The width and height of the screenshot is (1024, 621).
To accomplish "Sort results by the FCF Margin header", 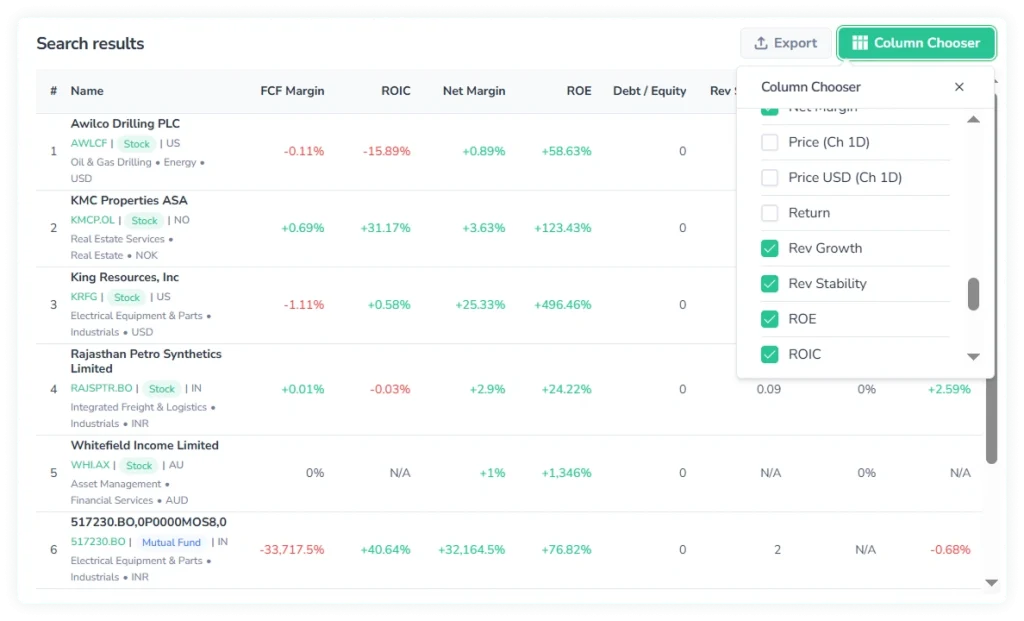I will [292, 91].
